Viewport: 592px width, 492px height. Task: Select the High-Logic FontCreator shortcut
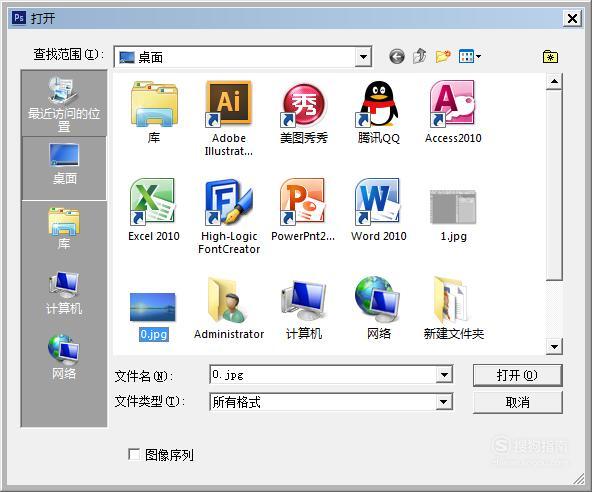click(228, 216)
